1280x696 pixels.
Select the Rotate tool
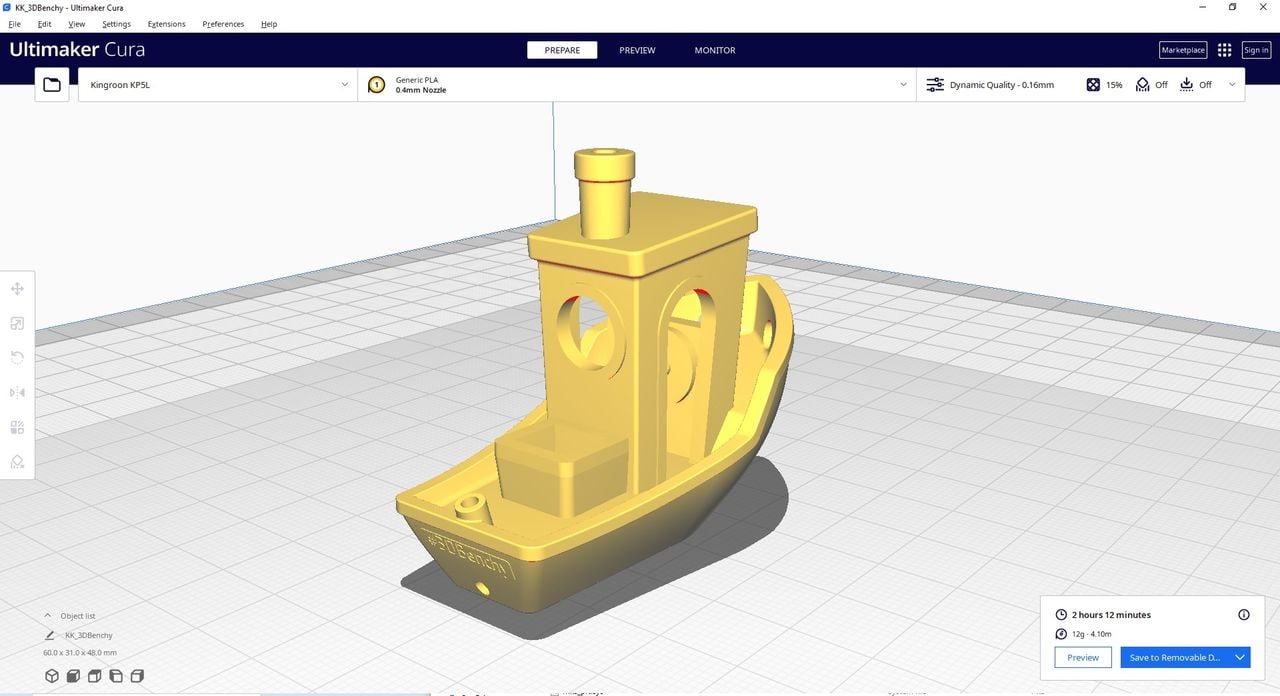17,357
